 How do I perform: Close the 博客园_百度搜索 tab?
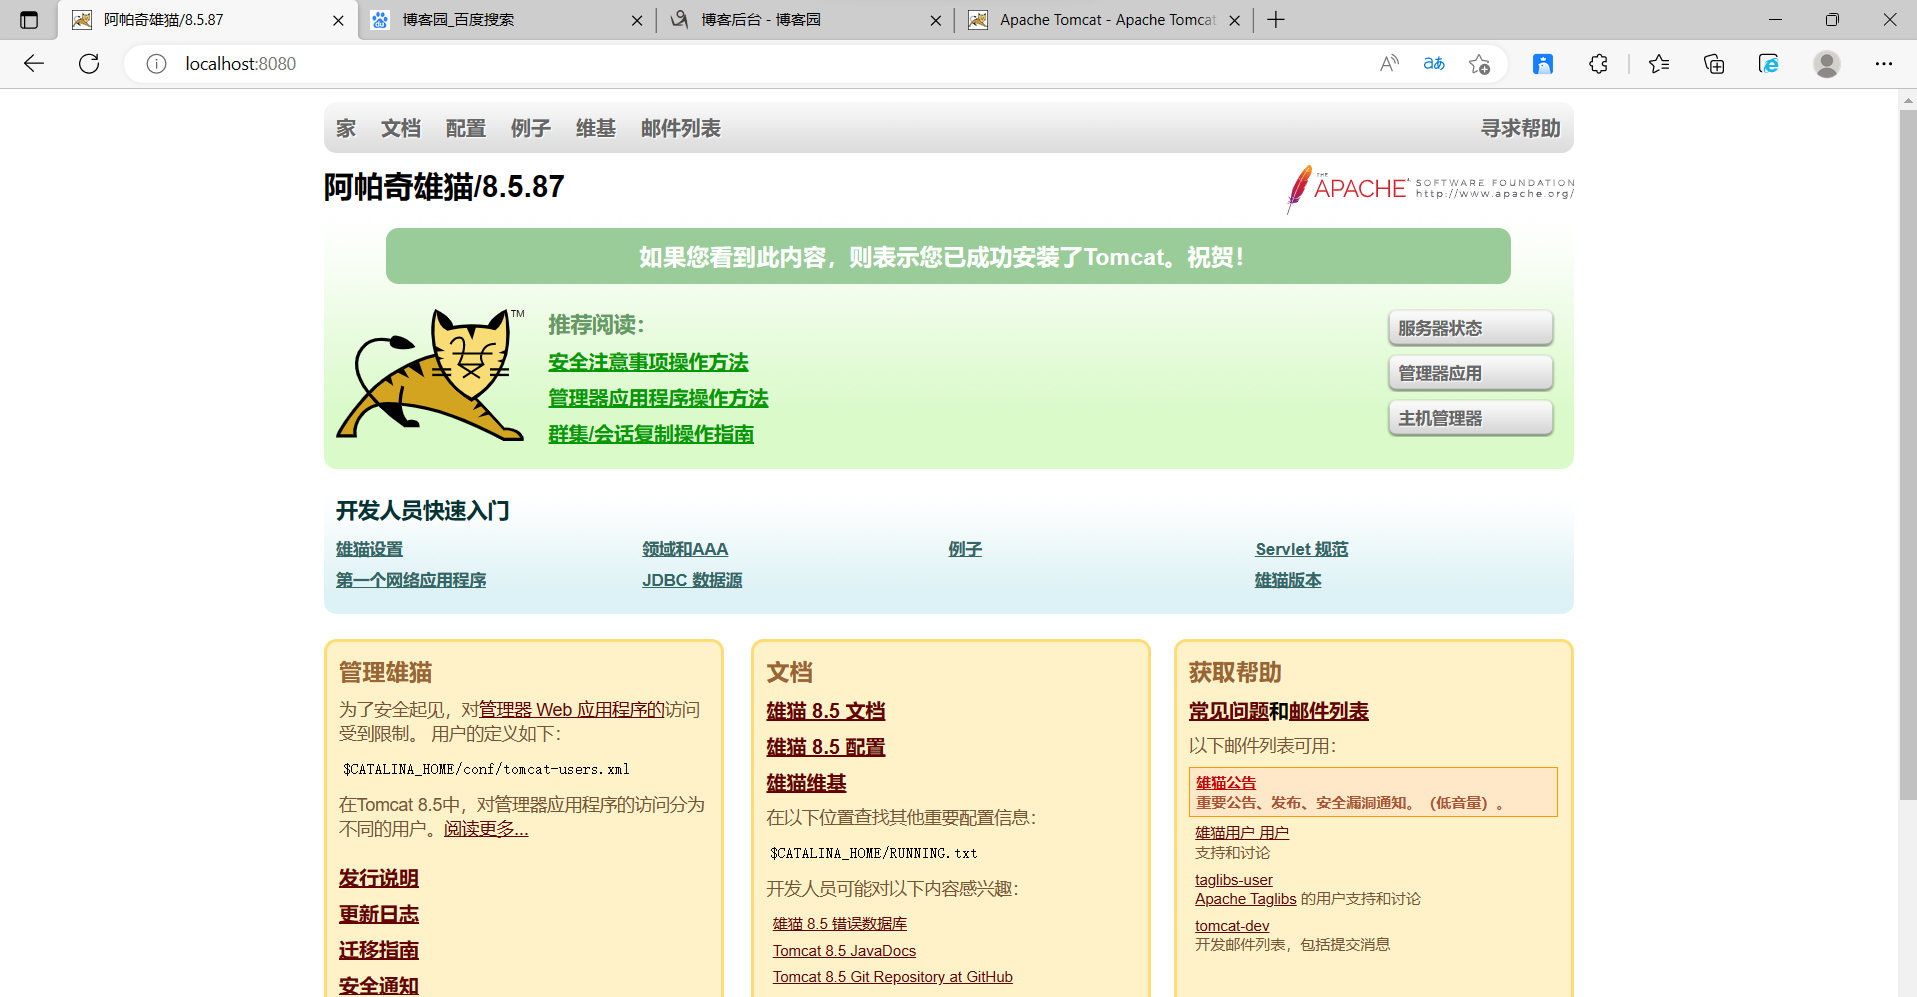click(637, 20)
